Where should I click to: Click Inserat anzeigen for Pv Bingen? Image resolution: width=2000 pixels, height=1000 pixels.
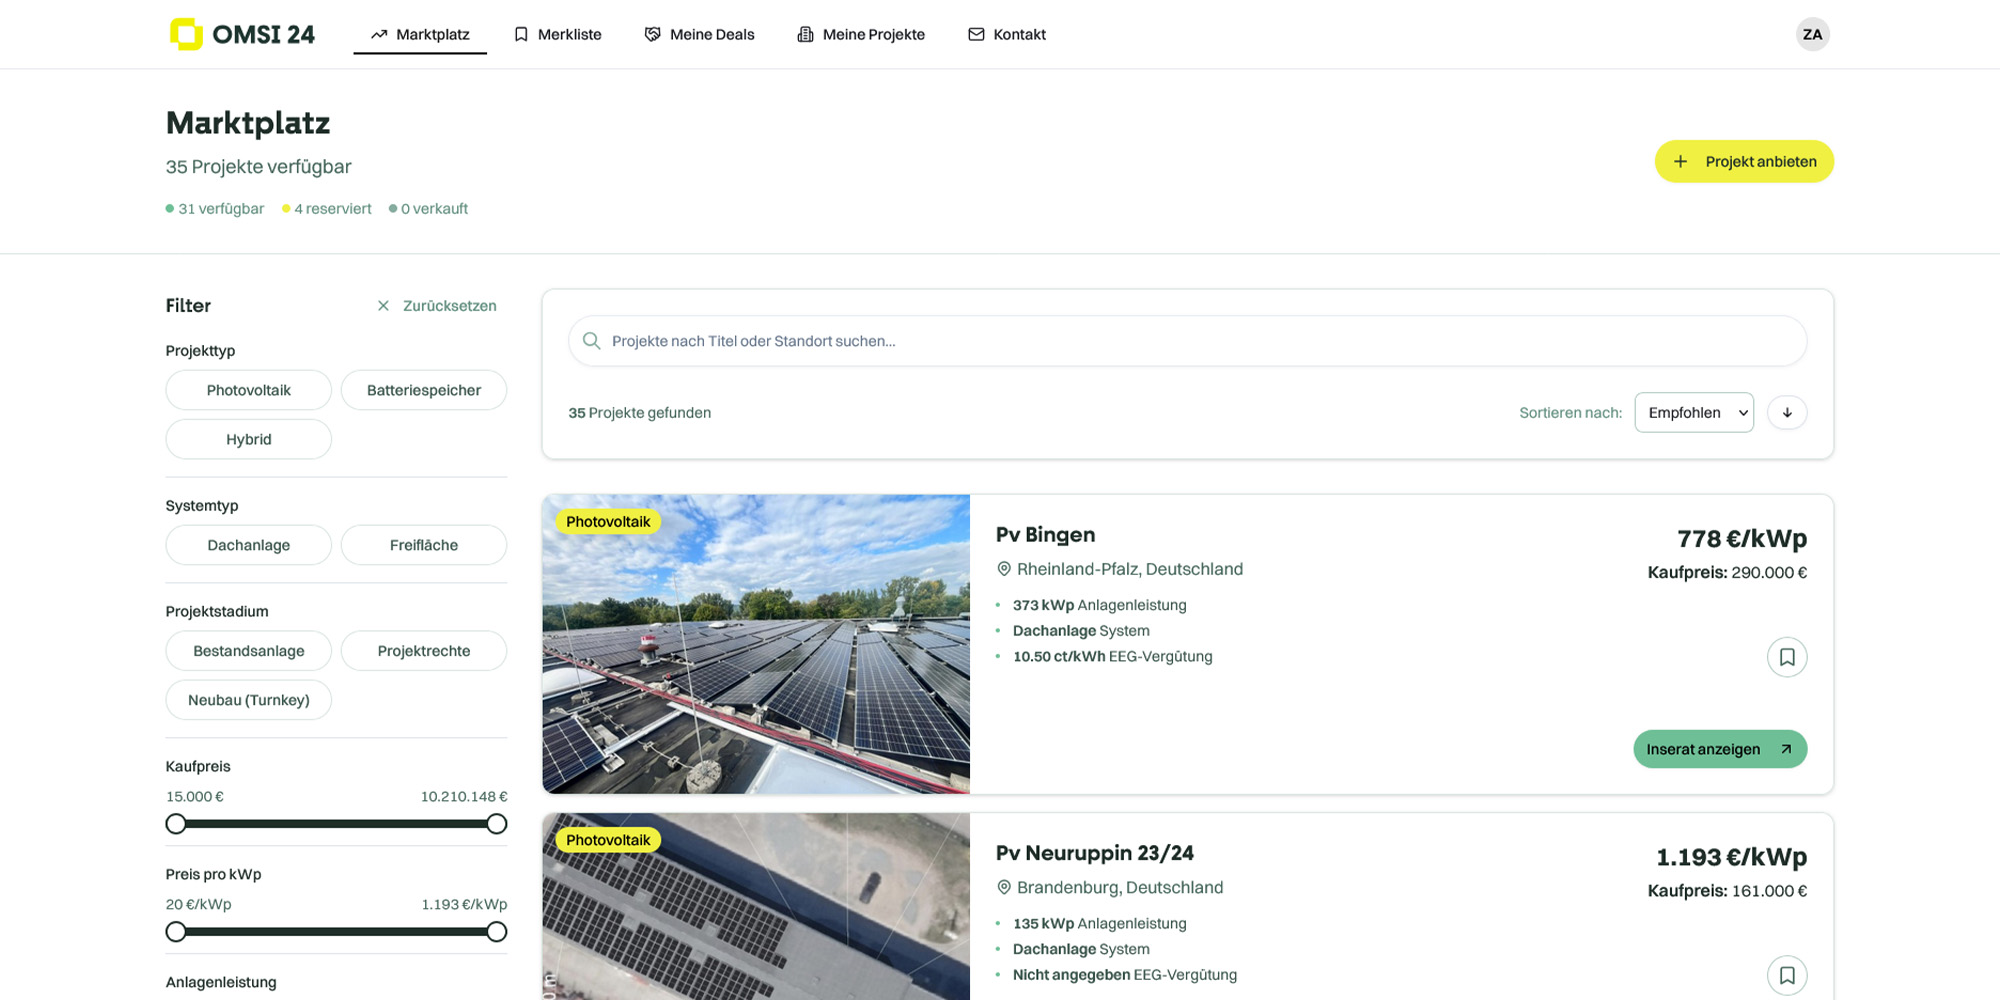1719,749
